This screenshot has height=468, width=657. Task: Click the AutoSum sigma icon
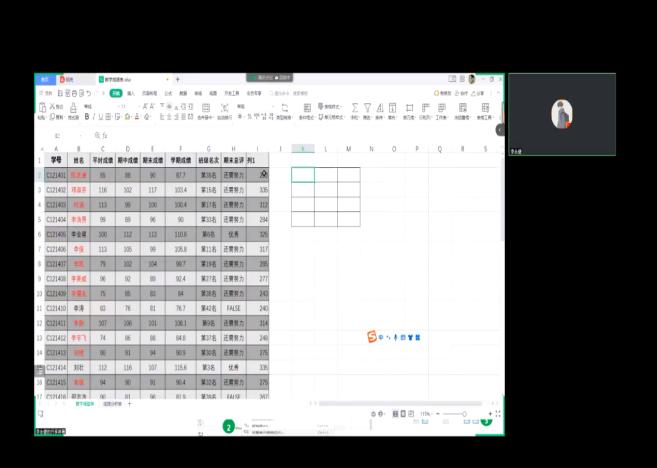(x=355, y=106)
